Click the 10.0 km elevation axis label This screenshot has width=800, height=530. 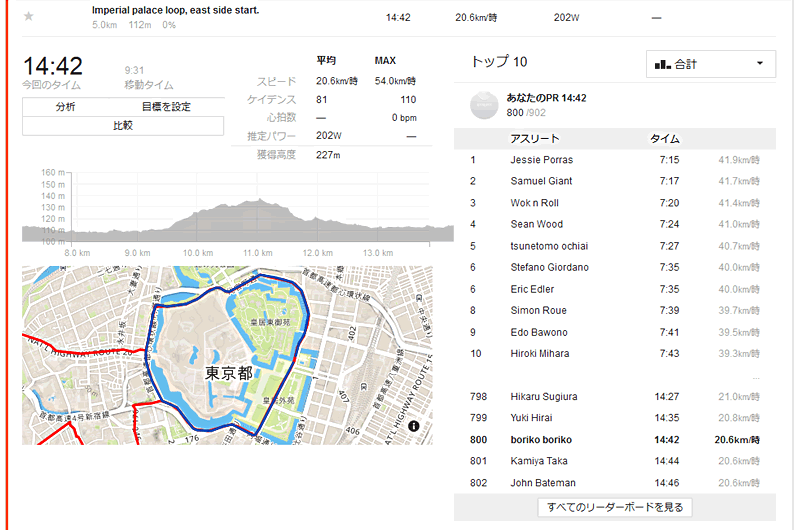click(x=198, y=253)
